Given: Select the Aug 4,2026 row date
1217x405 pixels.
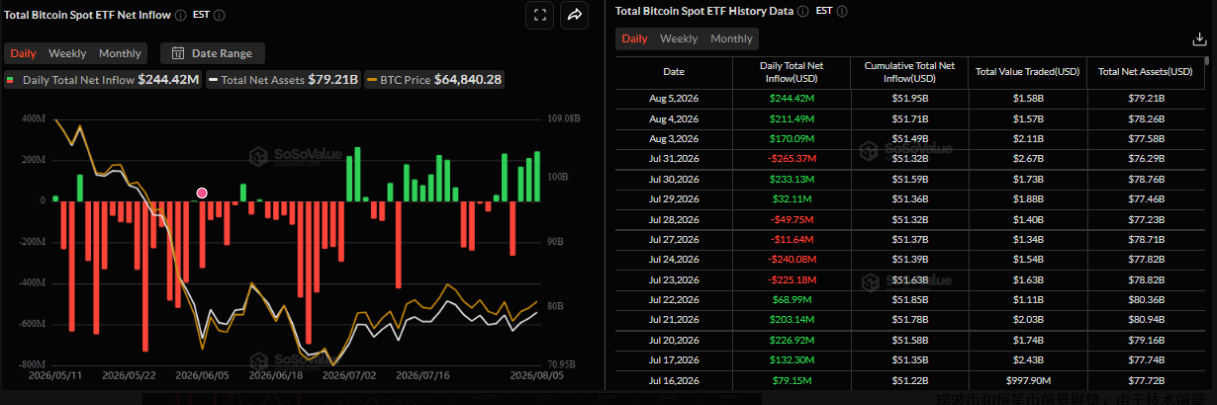Looking at the screenshot, I should tap(674, 118).
